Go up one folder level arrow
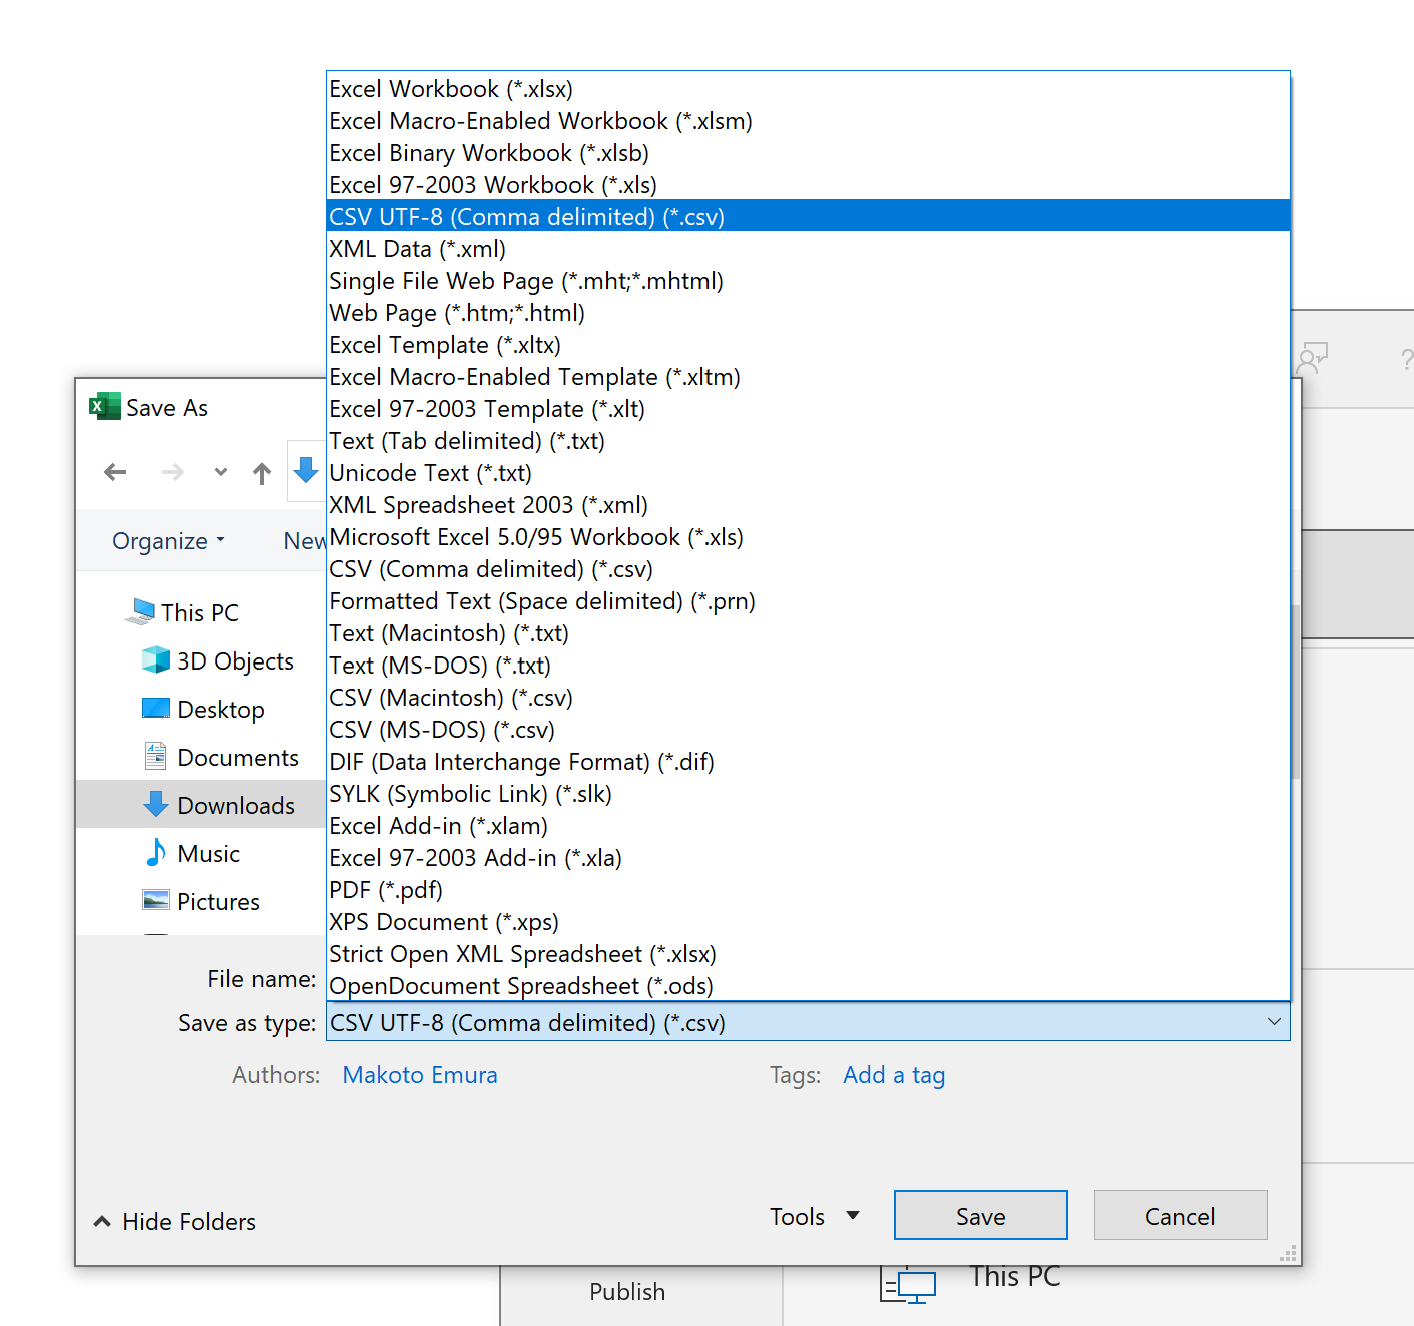The width and height of the screenshot is (1414, 1326). (x=262, y=473)
